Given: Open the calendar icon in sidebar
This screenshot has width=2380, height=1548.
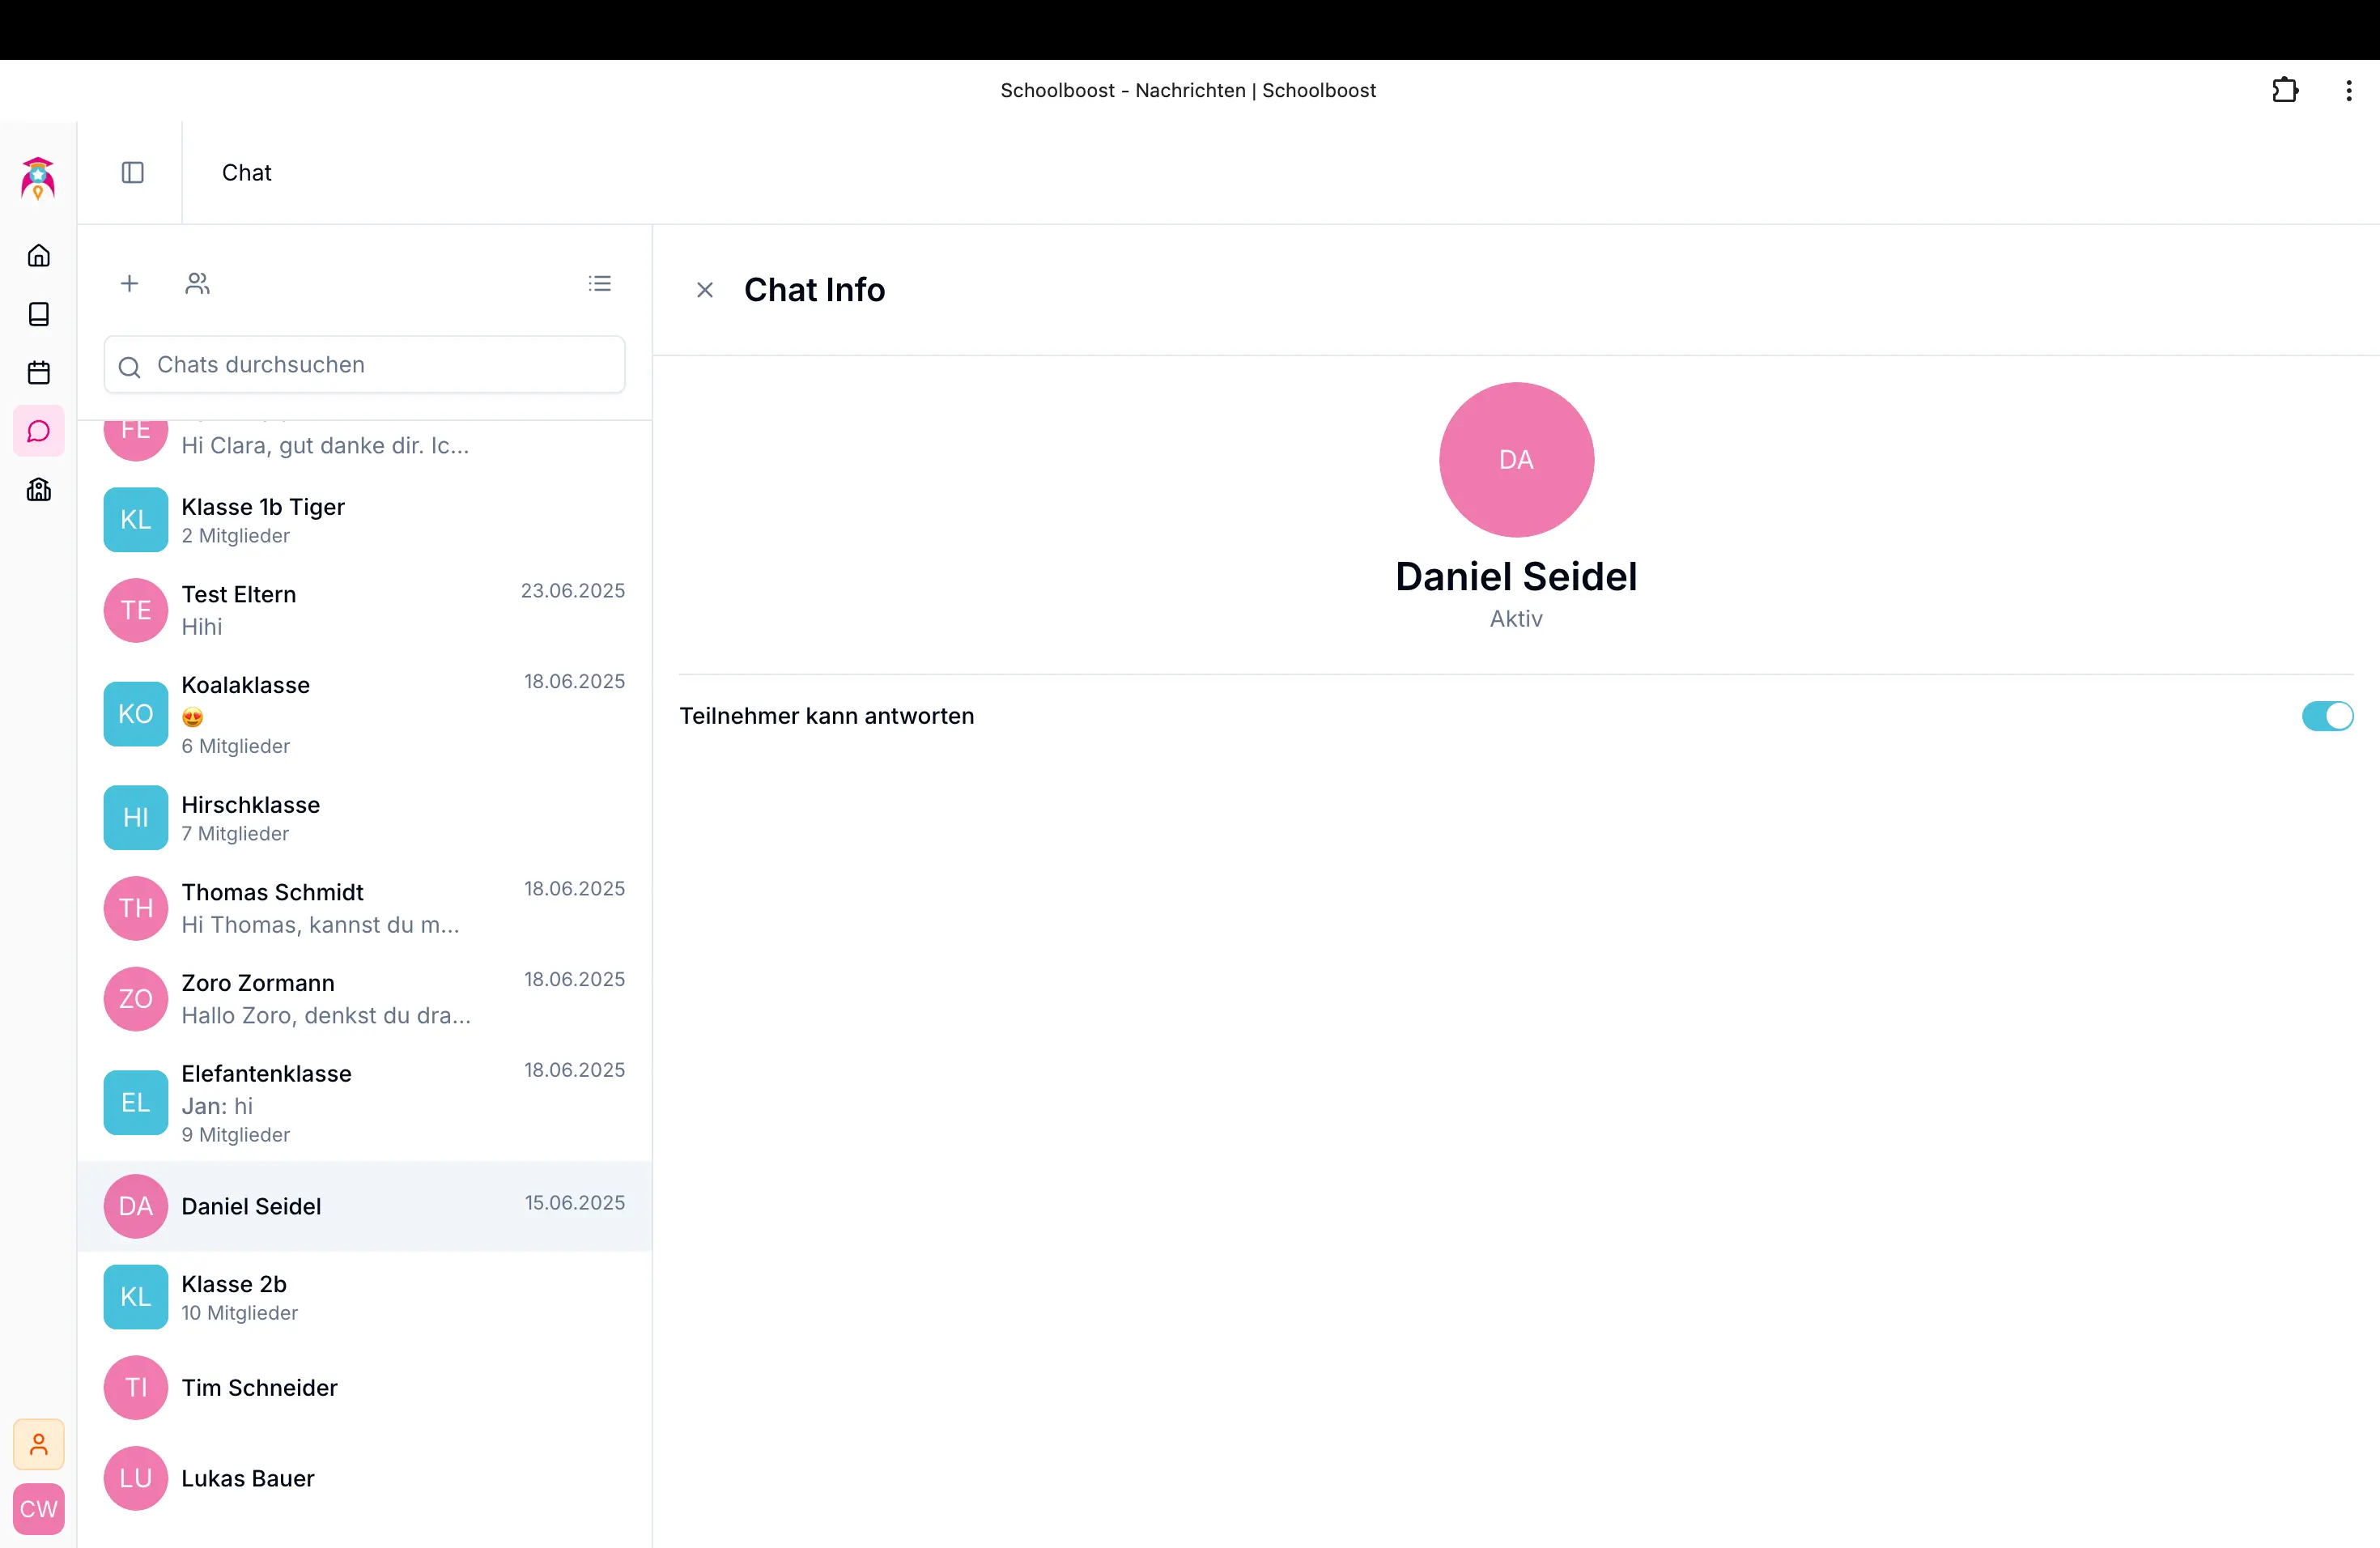Looking at the screenshot, I should [x=39, y=373].
